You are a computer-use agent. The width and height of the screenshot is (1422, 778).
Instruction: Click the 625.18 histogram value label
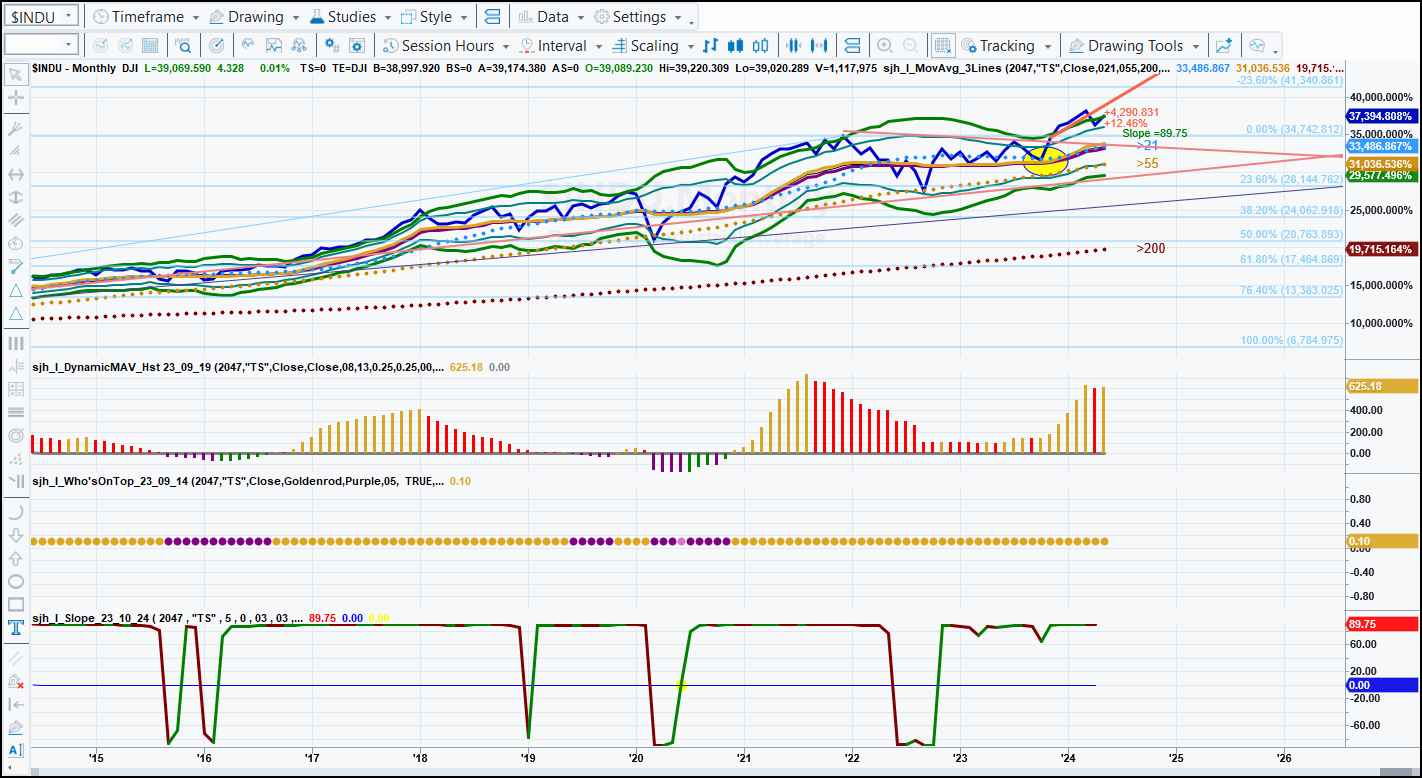pos(1381,386)
